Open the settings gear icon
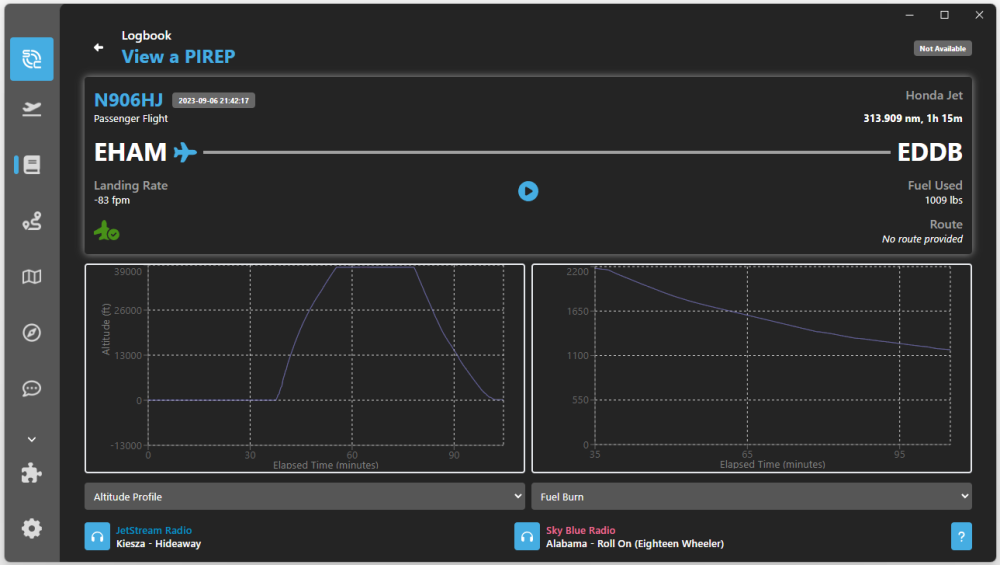The width and height of the screenshot is (1000, 565). pyautogui.click(x=32, y=528)
